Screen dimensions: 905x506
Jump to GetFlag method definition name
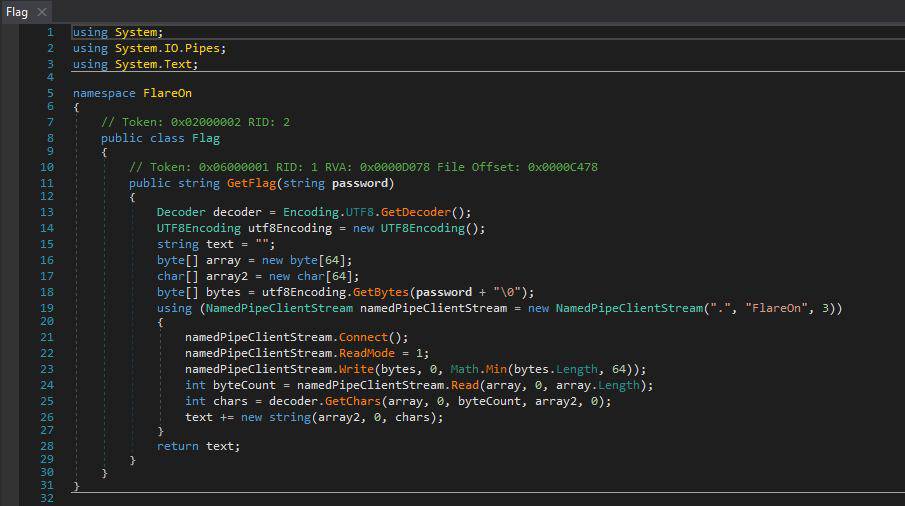255,183
